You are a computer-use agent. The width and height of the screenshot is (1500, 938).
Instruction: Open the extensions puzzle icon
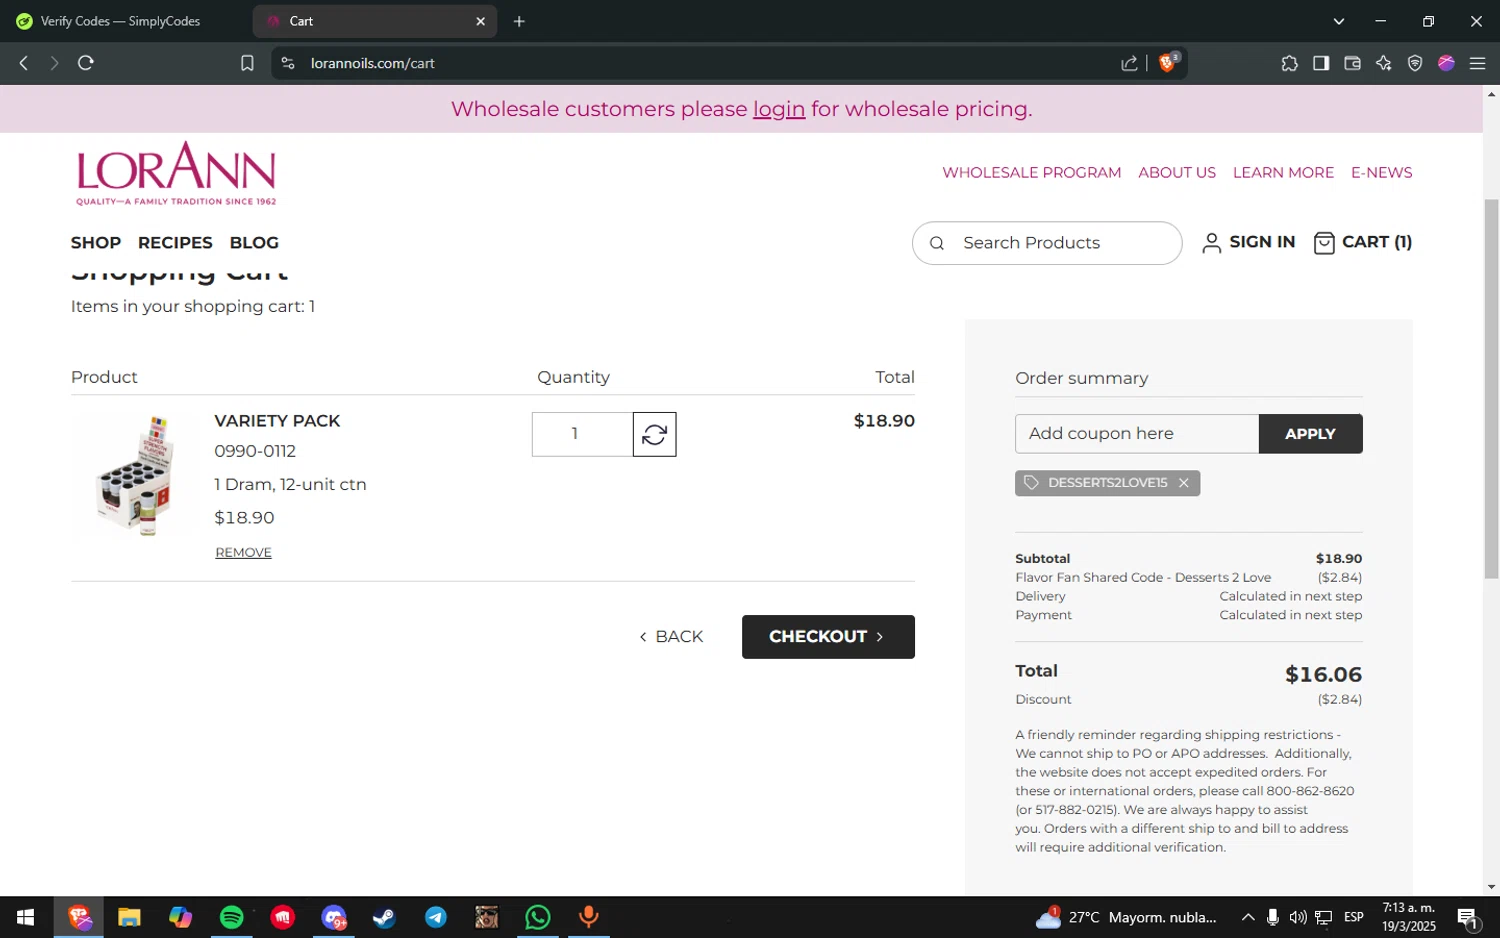pyautogui.click(x=1289, y=63)
